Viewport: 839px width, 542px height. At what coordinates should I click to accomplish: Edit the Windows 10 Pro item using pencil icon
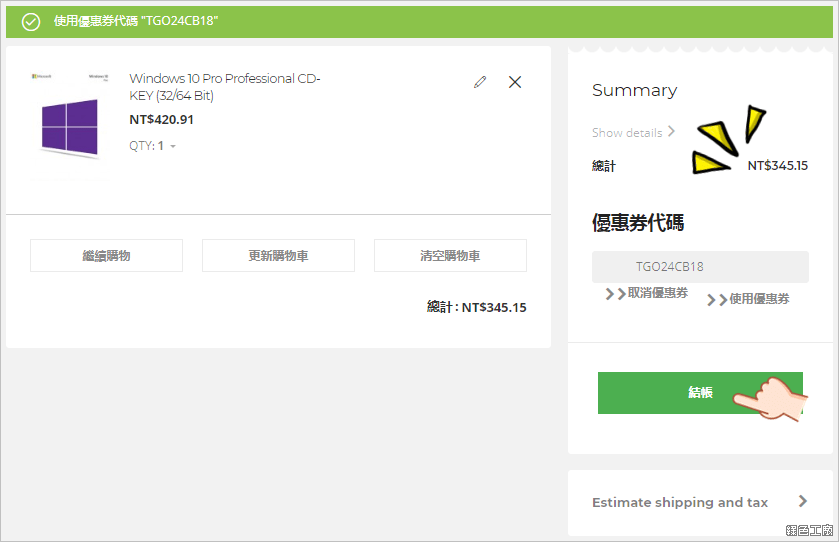tap(480, 82)
